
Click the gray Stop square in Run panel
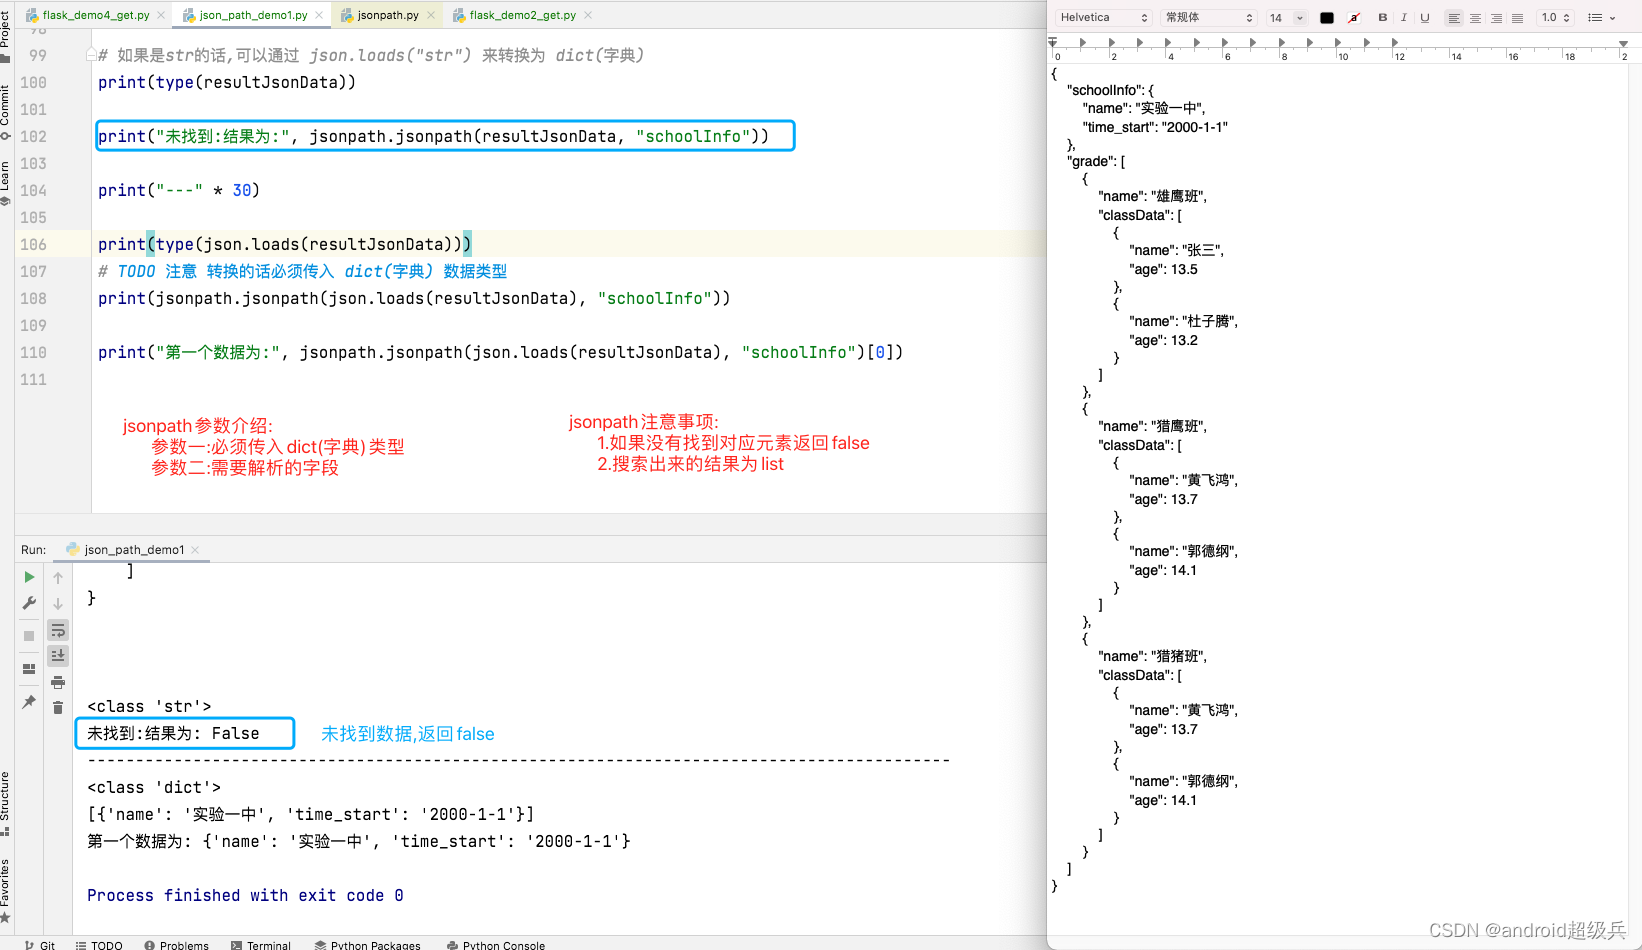[29, 636]
